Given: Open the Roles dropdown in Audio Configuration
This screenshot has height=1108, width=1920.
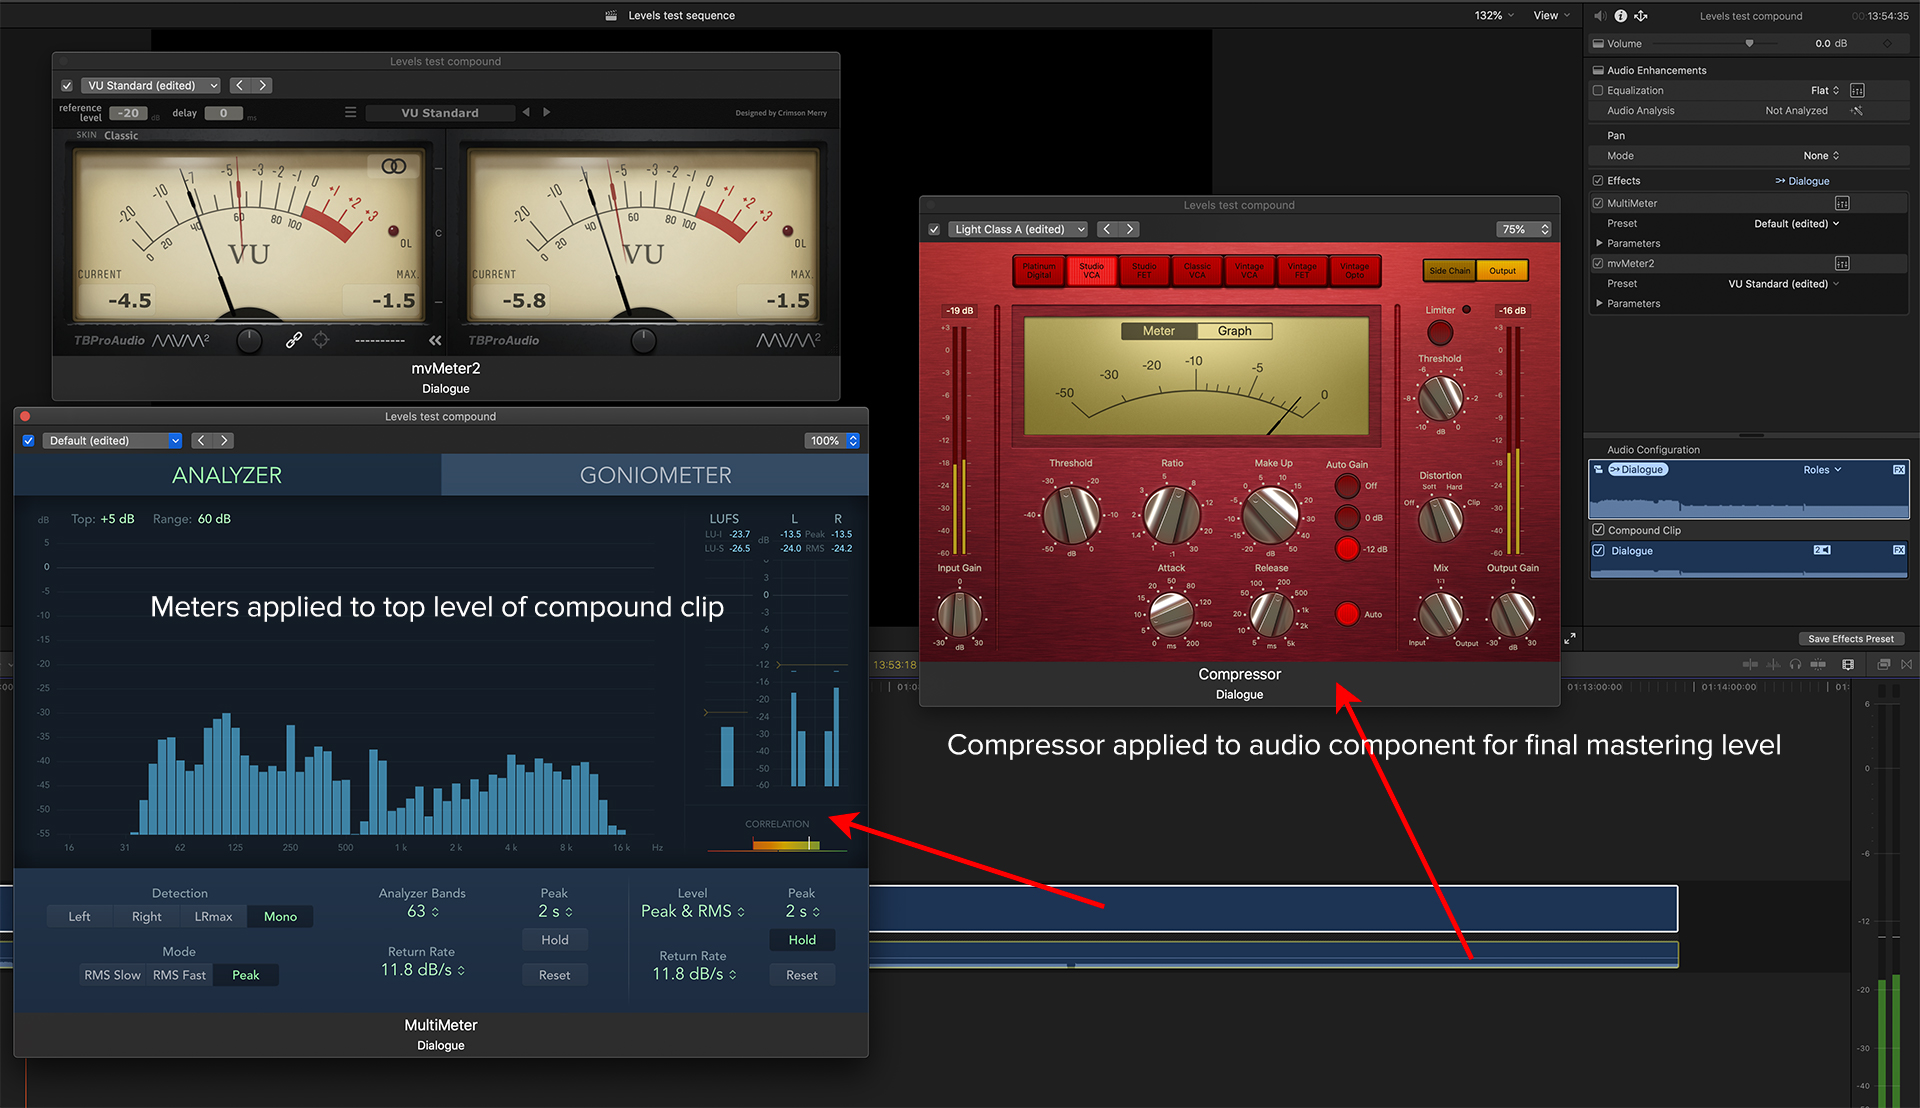Looking at the screenshot, I should coord(1822,470).
